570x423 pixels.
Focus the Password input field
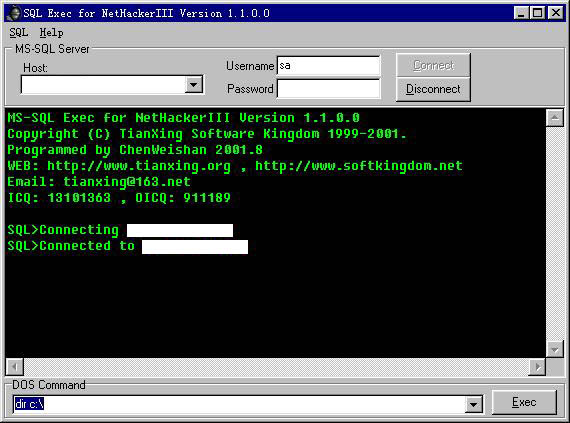coord(328,89)
